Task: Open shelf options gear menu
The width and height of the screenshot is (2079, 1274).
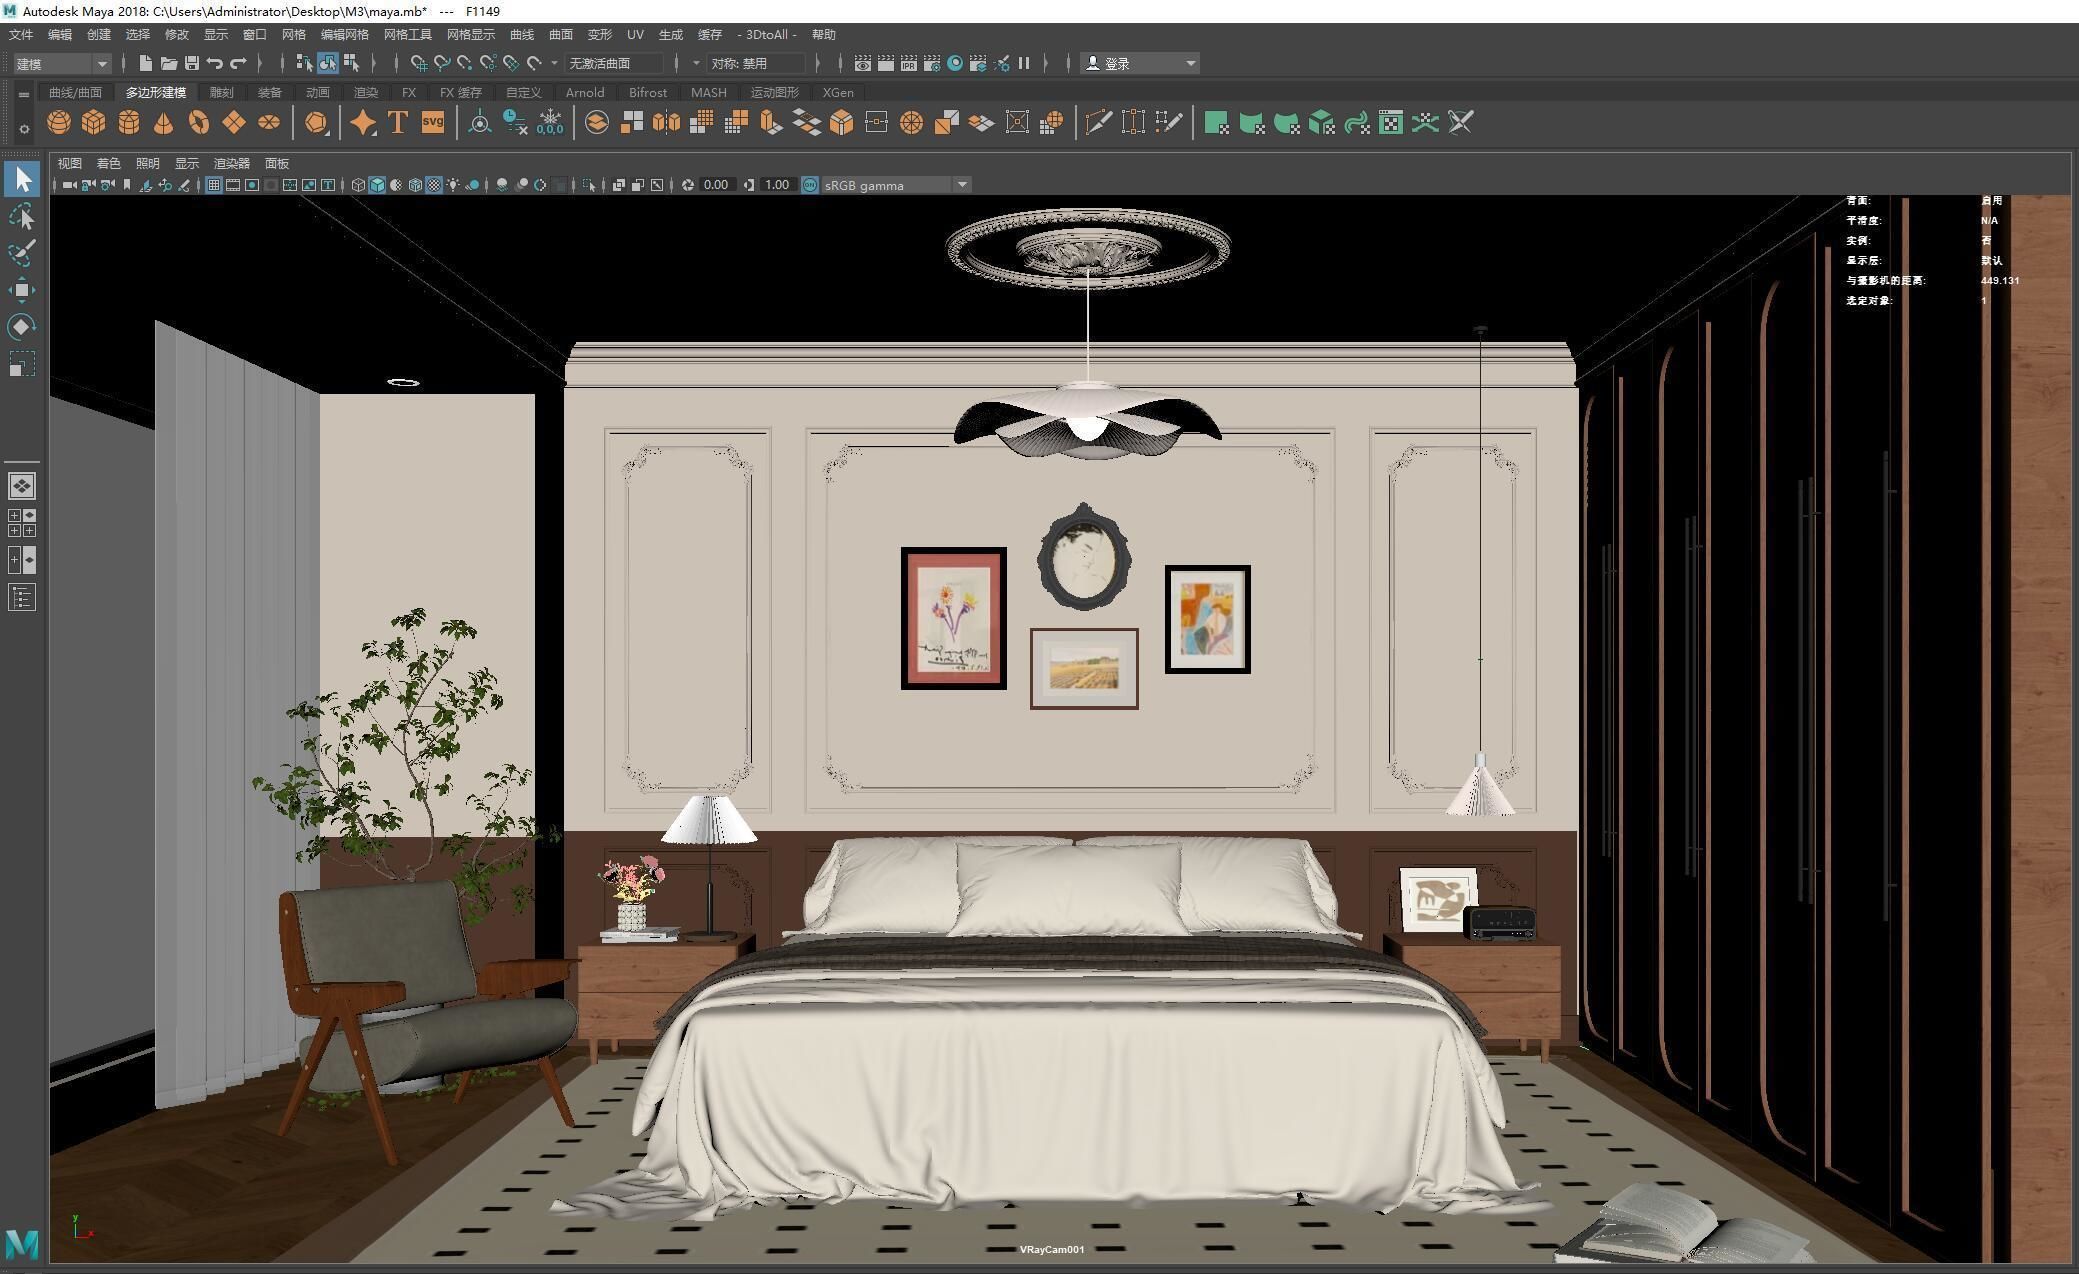Action: [x=24, y=128]
